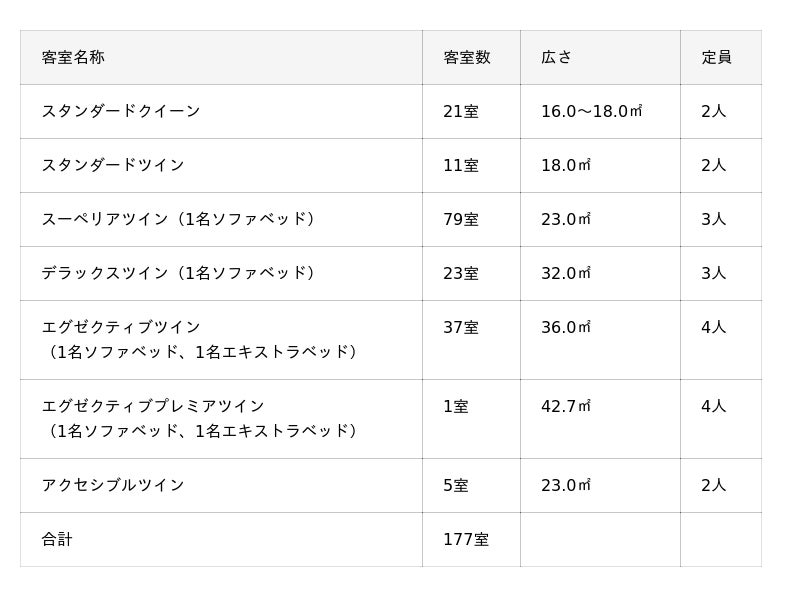
Task: Select the スタンダードツイン room name cell
Action: tap(113, 166)
